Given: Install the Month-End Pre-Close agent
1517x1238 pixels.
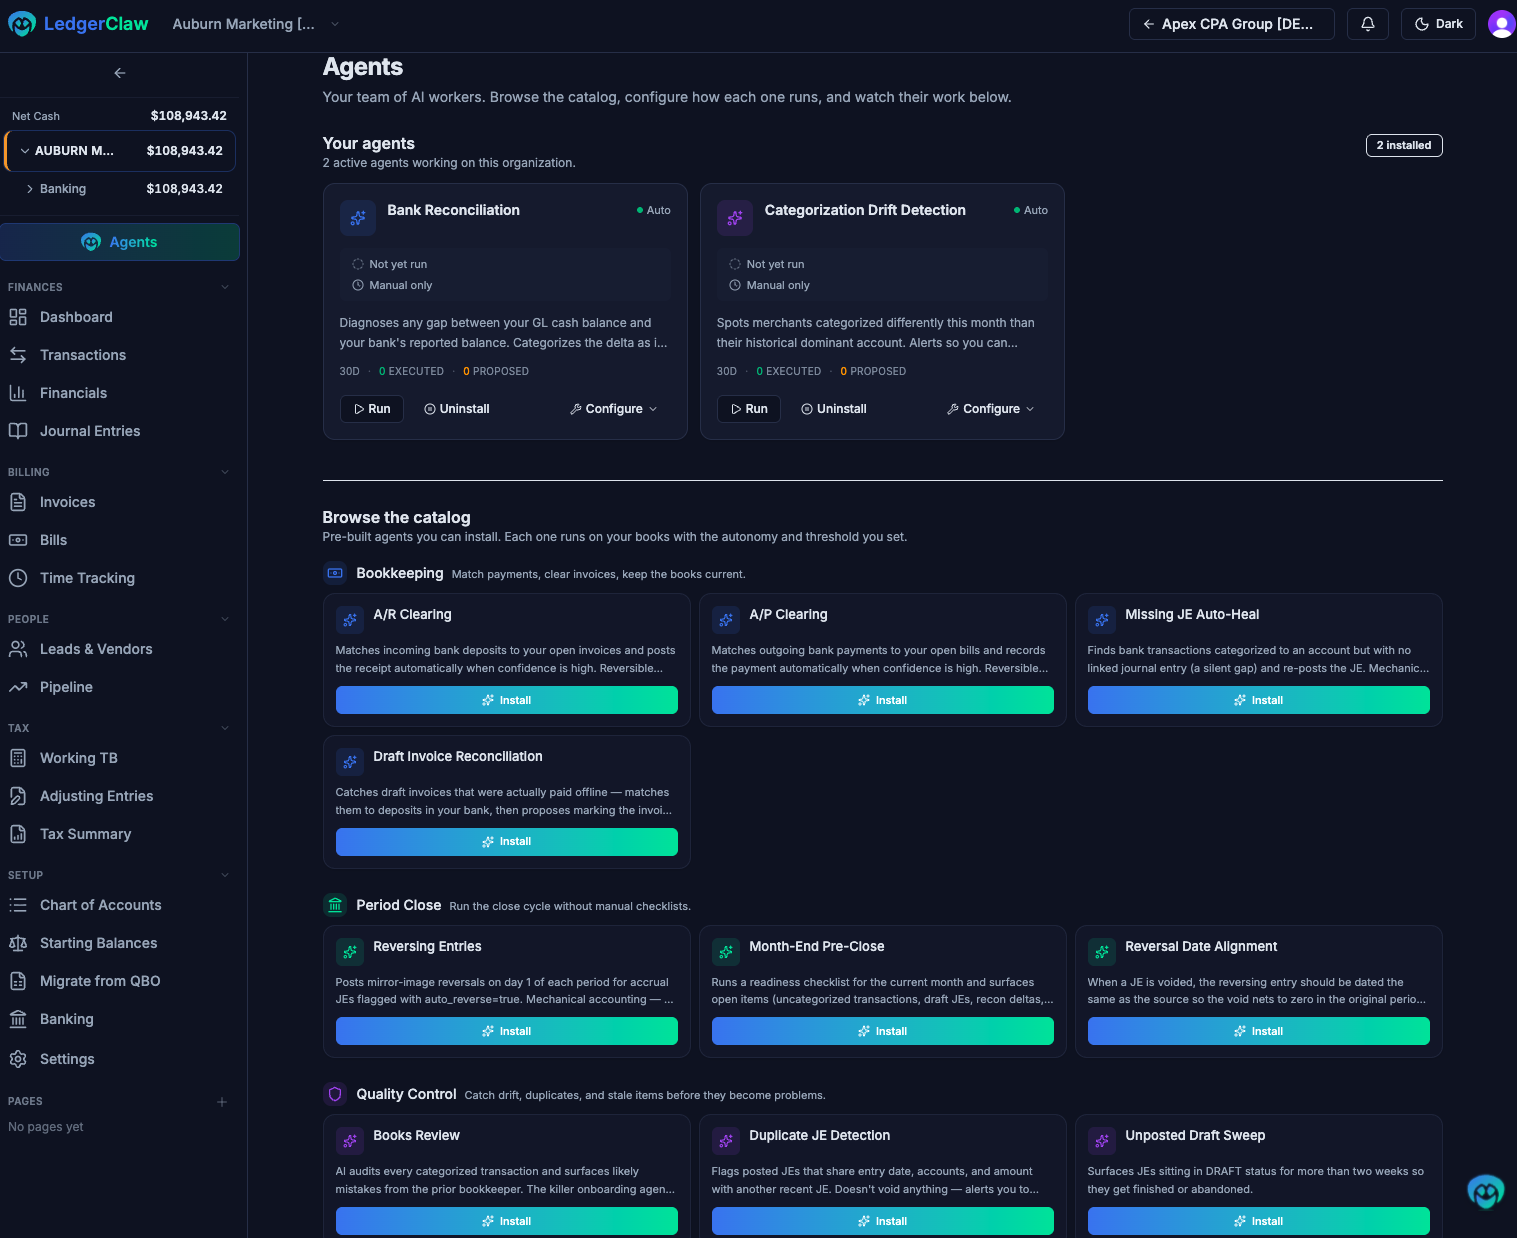Looking at the screenshot, I should click(x=883, y=1031).
